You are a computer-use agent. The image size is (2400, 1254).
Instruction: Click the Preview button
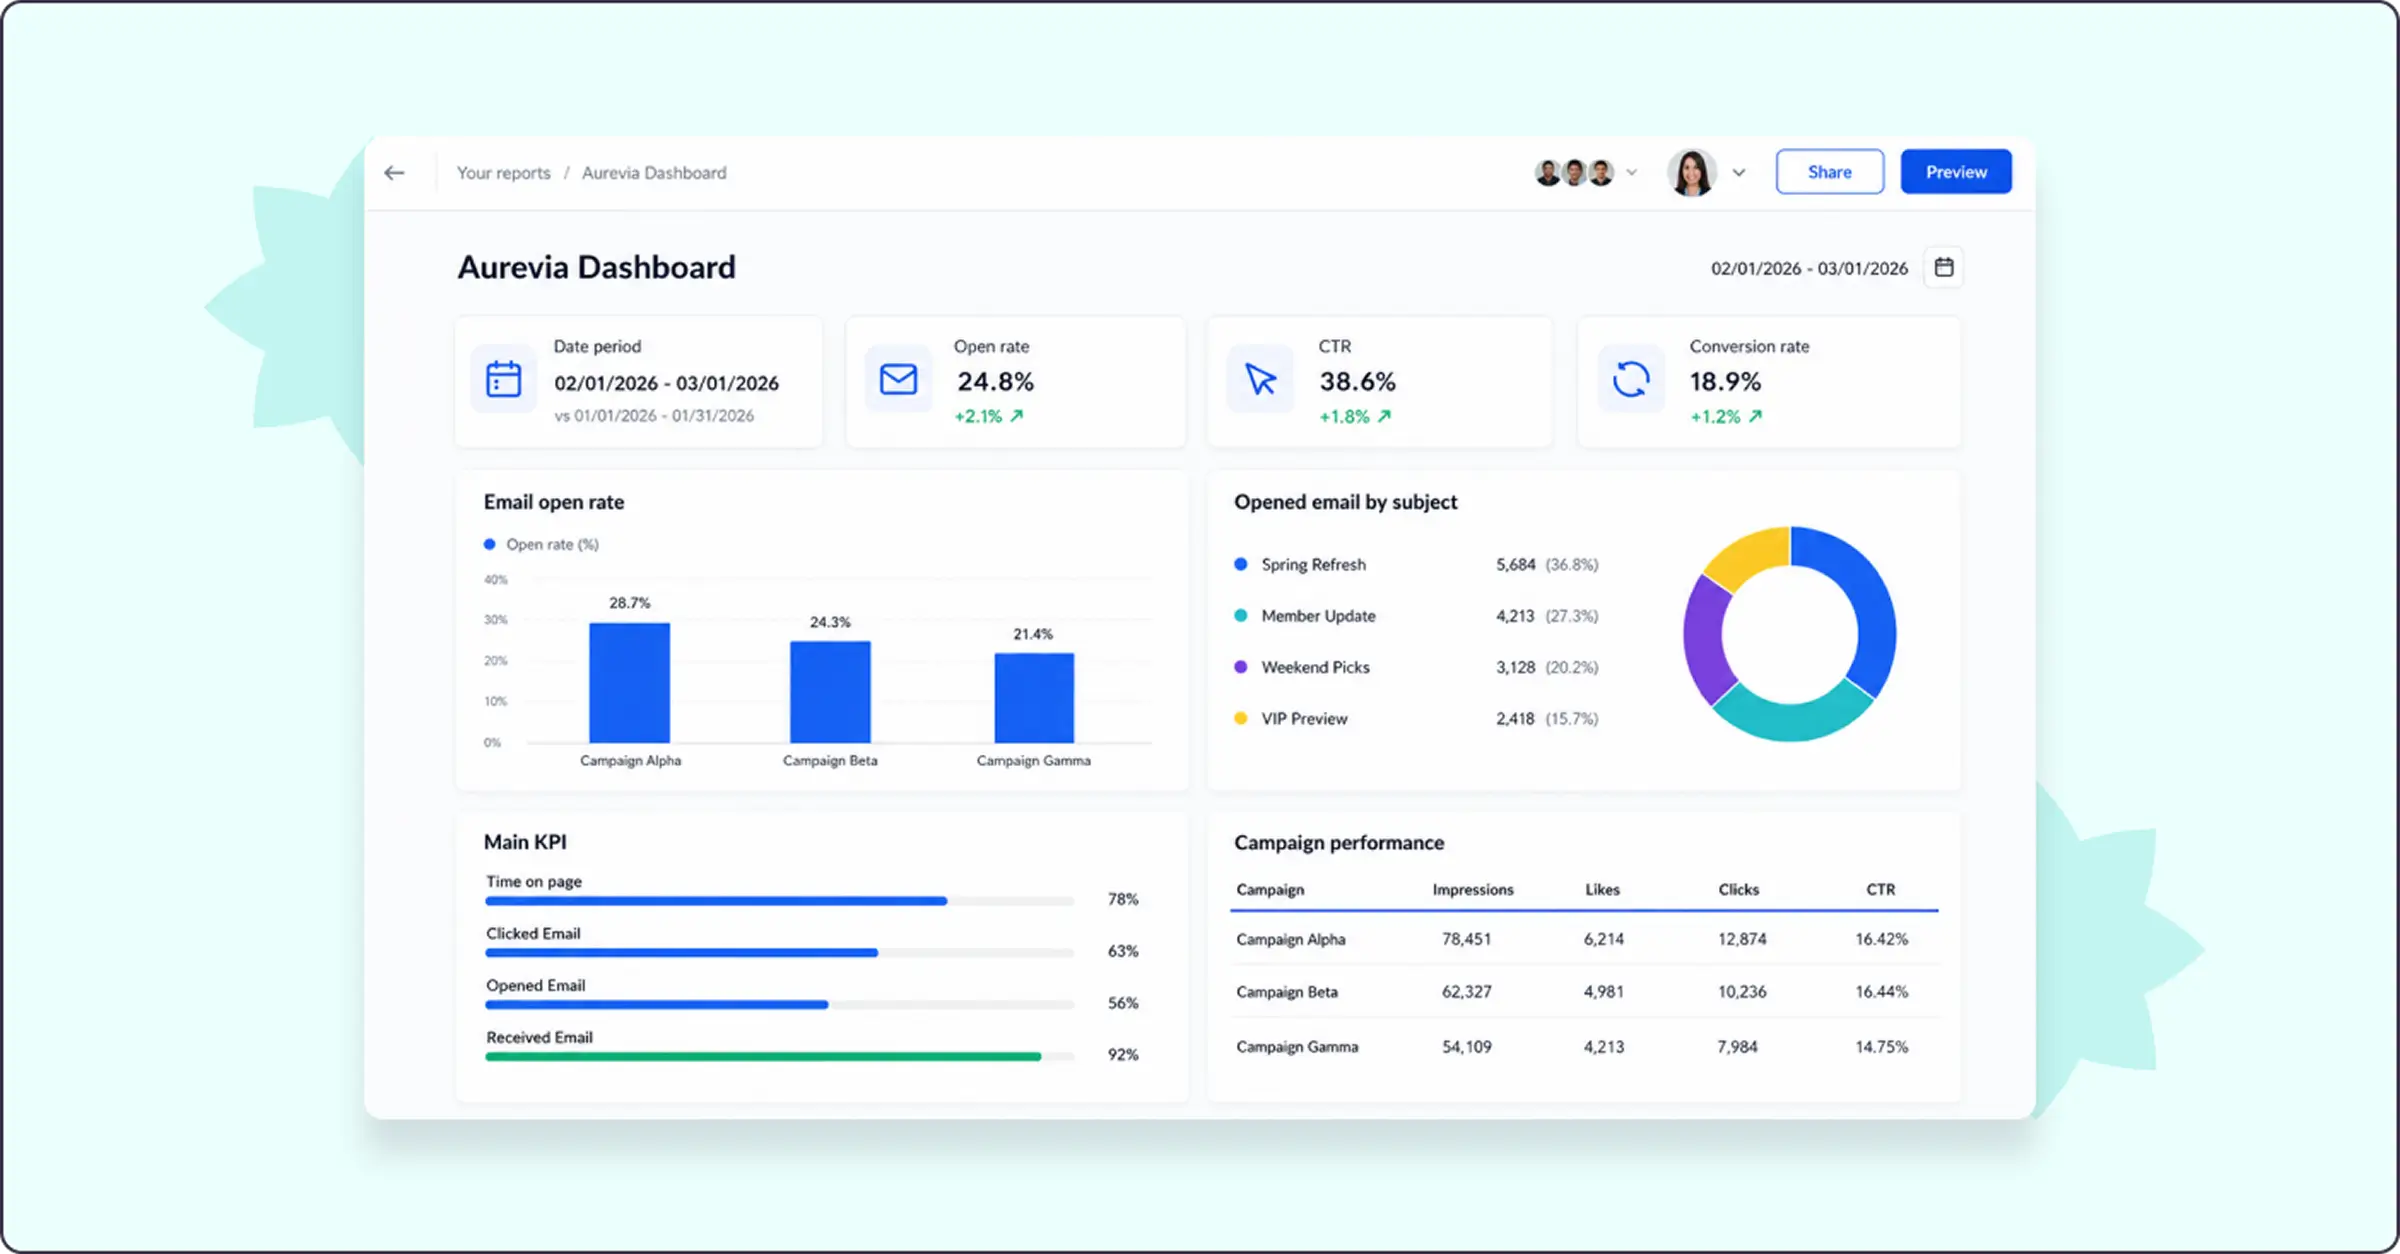pyautogui.click(x=1956, y=172)
